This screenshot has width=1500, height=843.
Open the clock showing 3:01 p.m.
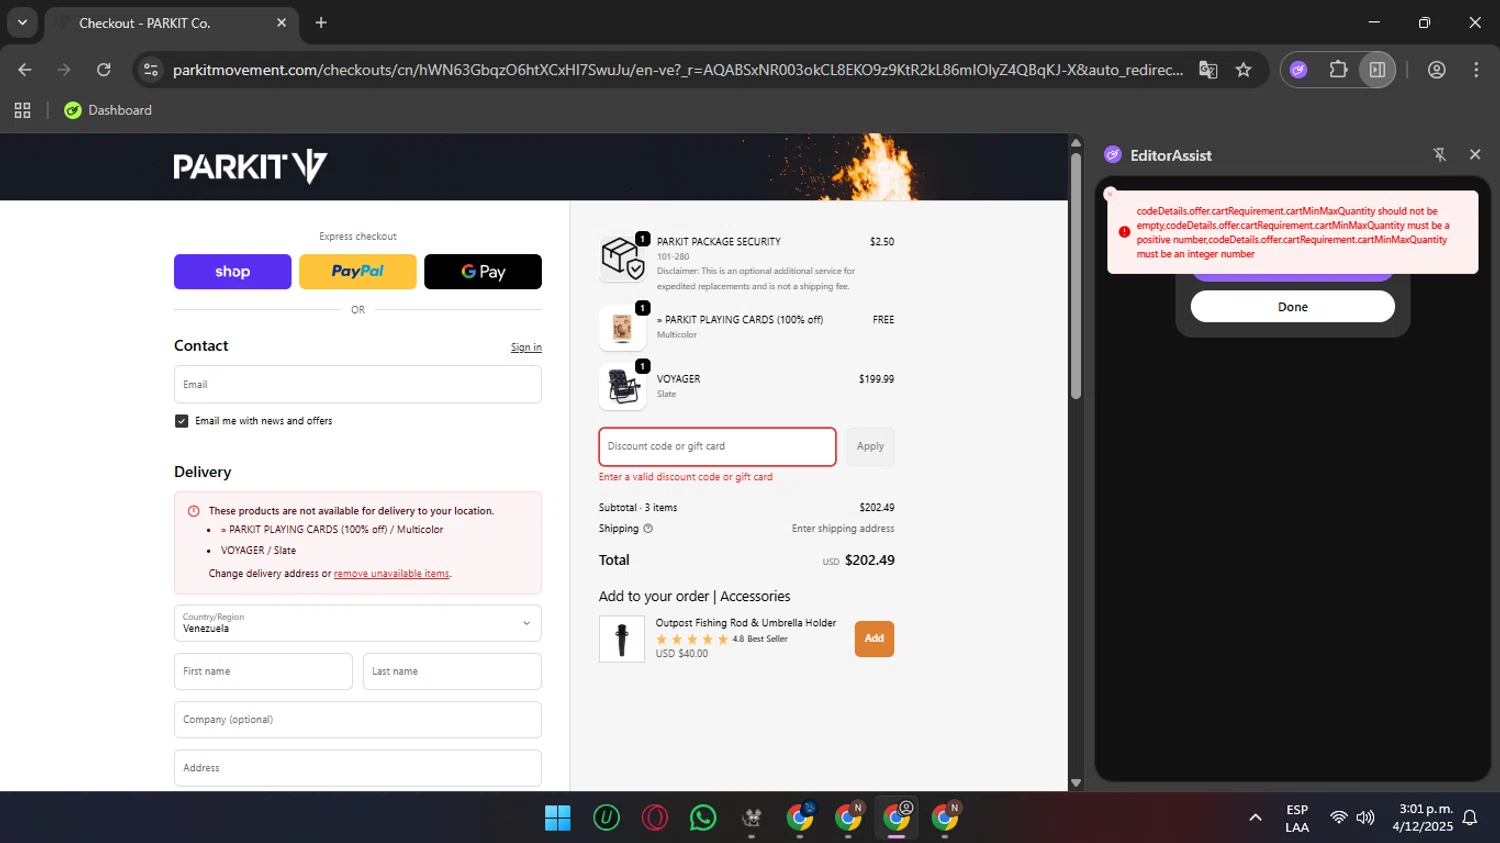pos(1423,818)
